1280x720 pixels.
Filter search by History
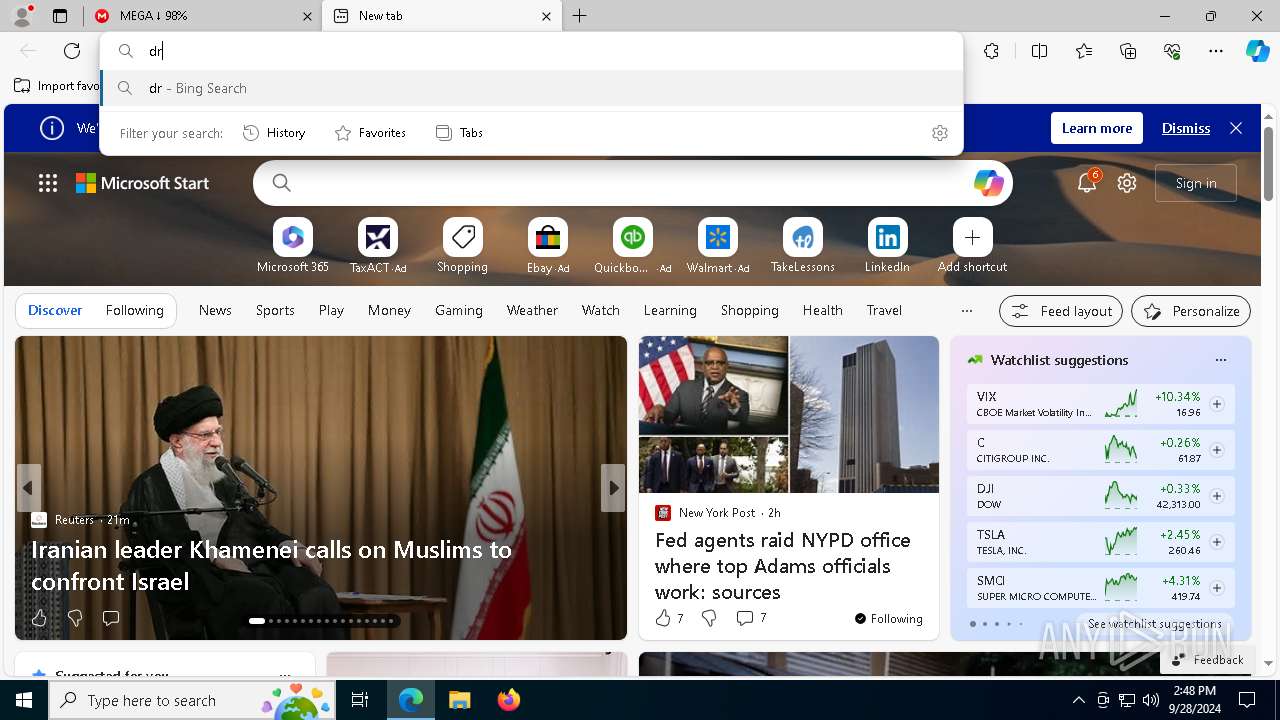pyautogui.click(x=274, y=133)
